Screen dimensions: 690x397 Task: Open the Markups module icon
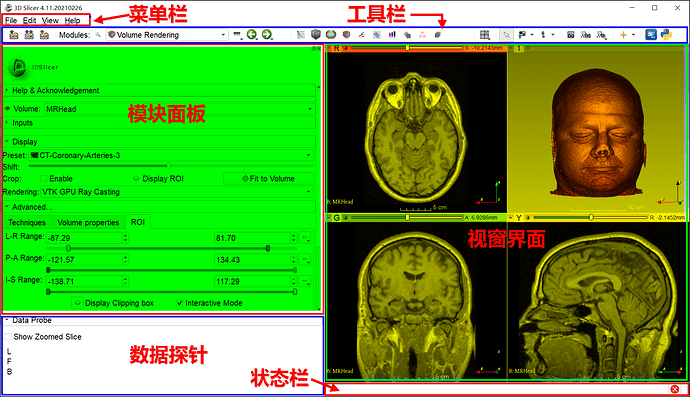(362, 35)
